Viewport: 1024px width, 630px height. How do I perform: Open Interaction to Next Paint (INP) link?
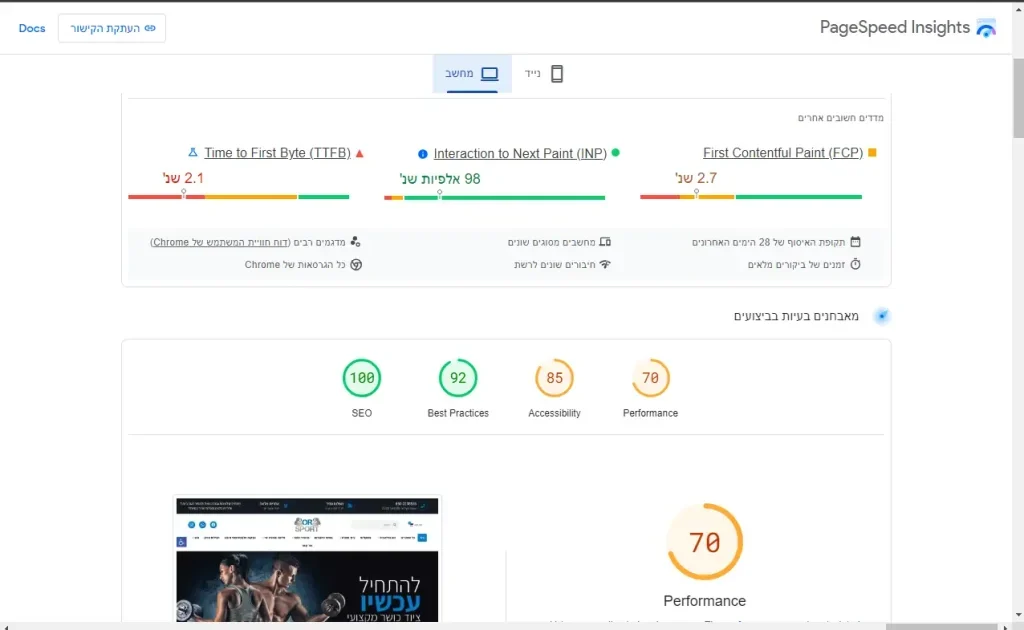pos(520,153)
